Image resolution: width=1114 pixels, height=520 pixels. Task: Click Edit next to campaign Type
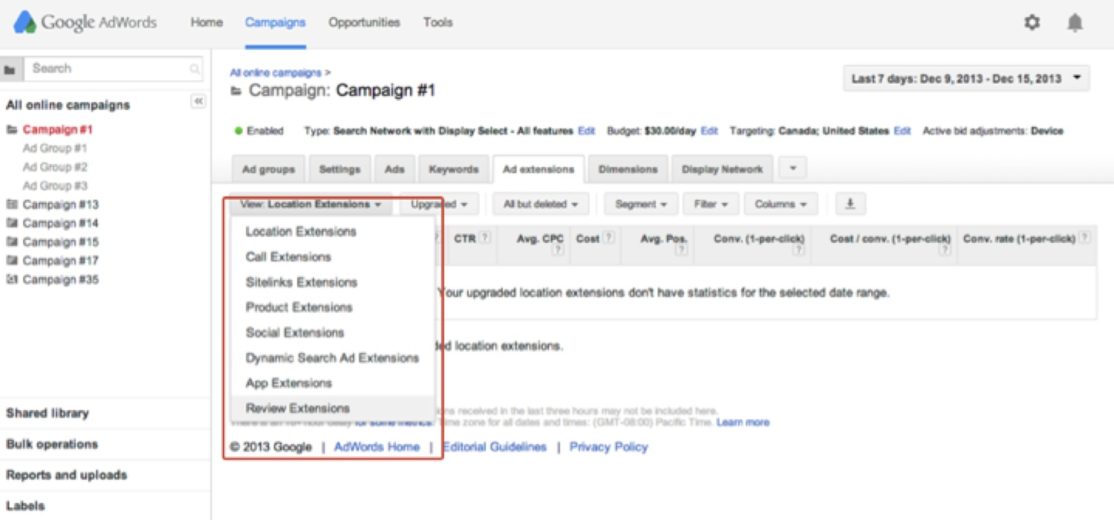[586, 131]
